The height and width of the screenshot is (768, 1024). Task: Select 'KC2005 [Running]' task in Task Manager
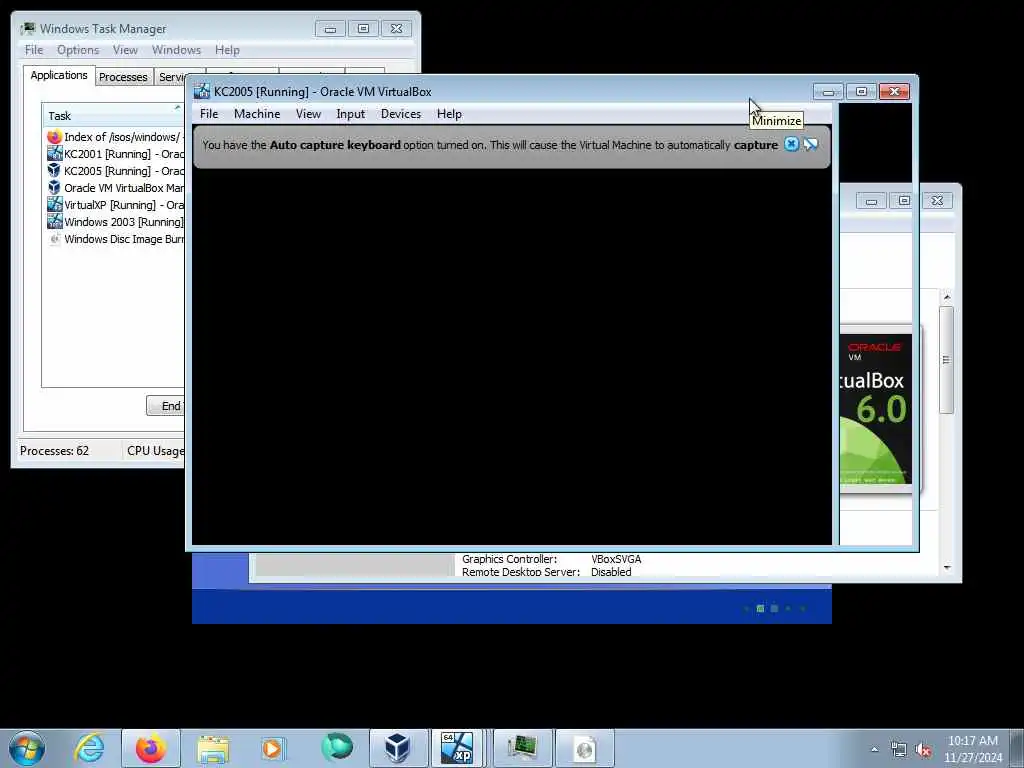tap(115, 171)
